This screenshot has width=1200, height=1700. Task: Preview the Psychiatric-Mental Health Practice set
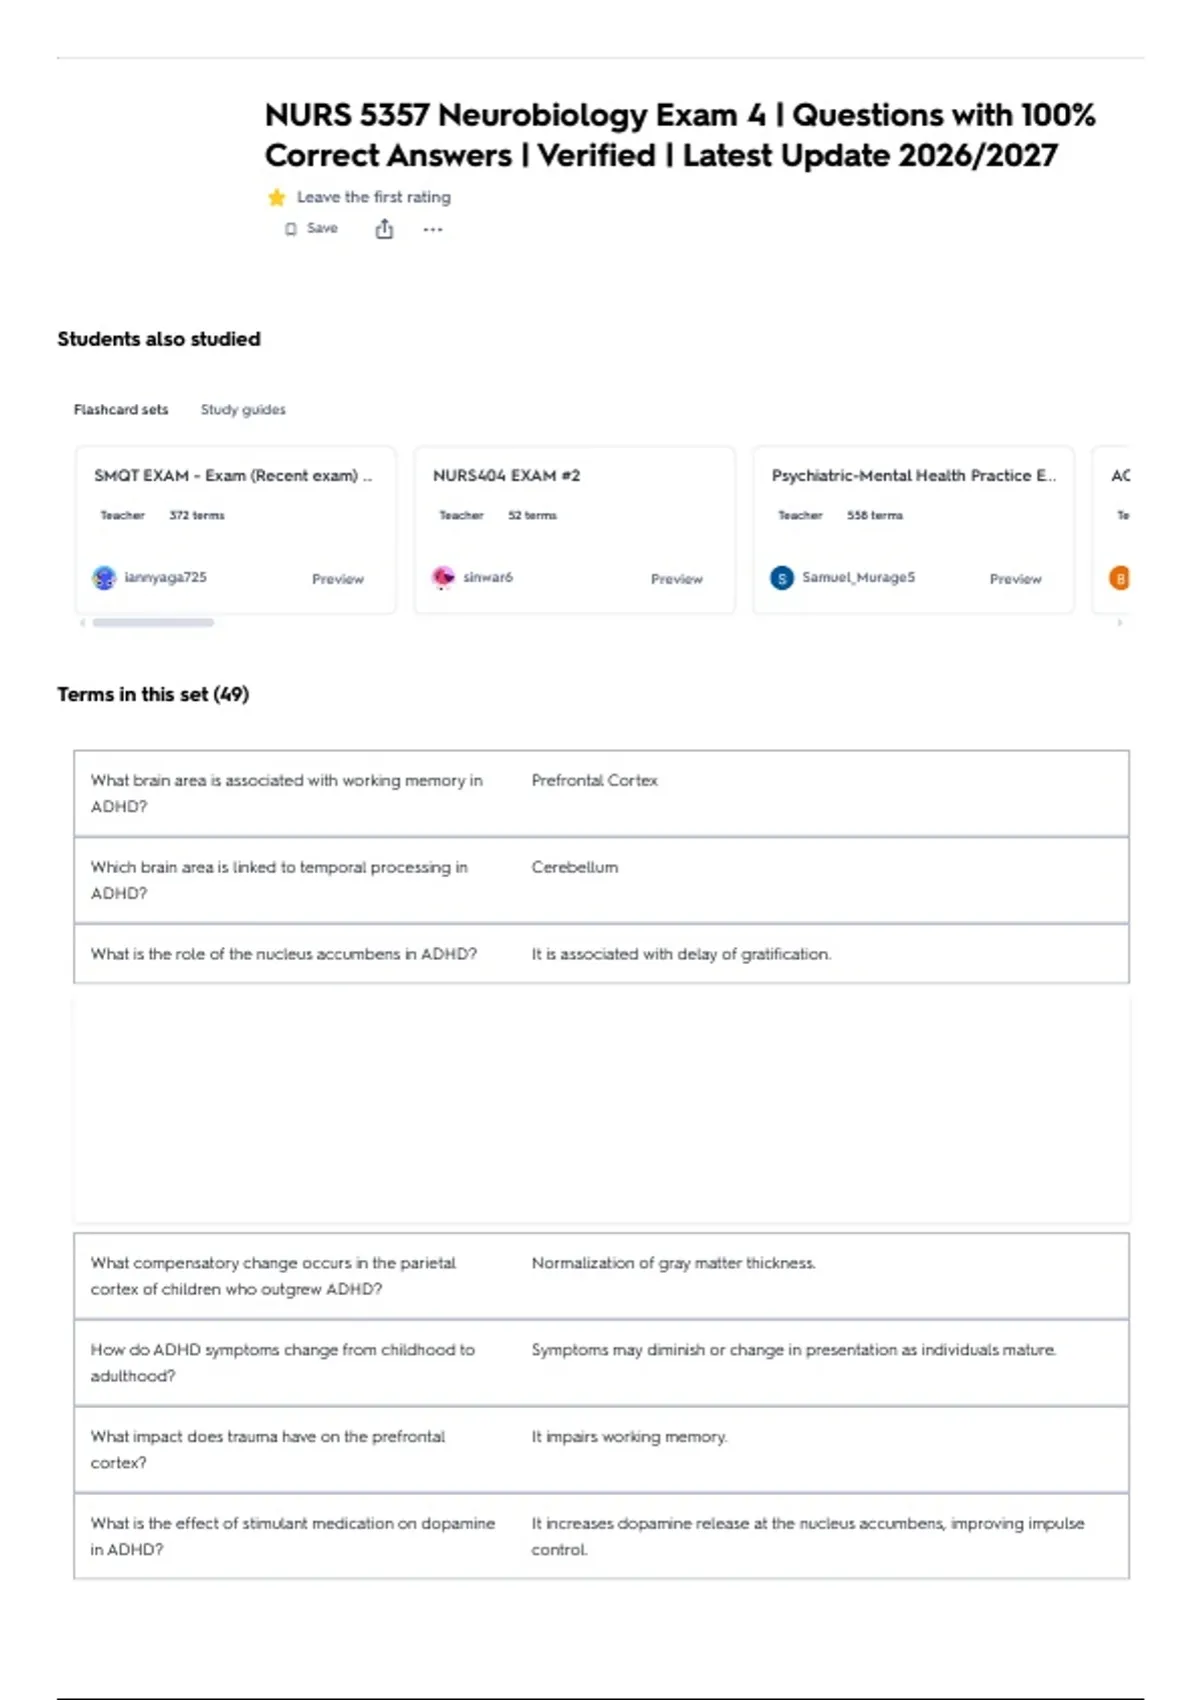pyautogui.click(x=1016, y=579)
